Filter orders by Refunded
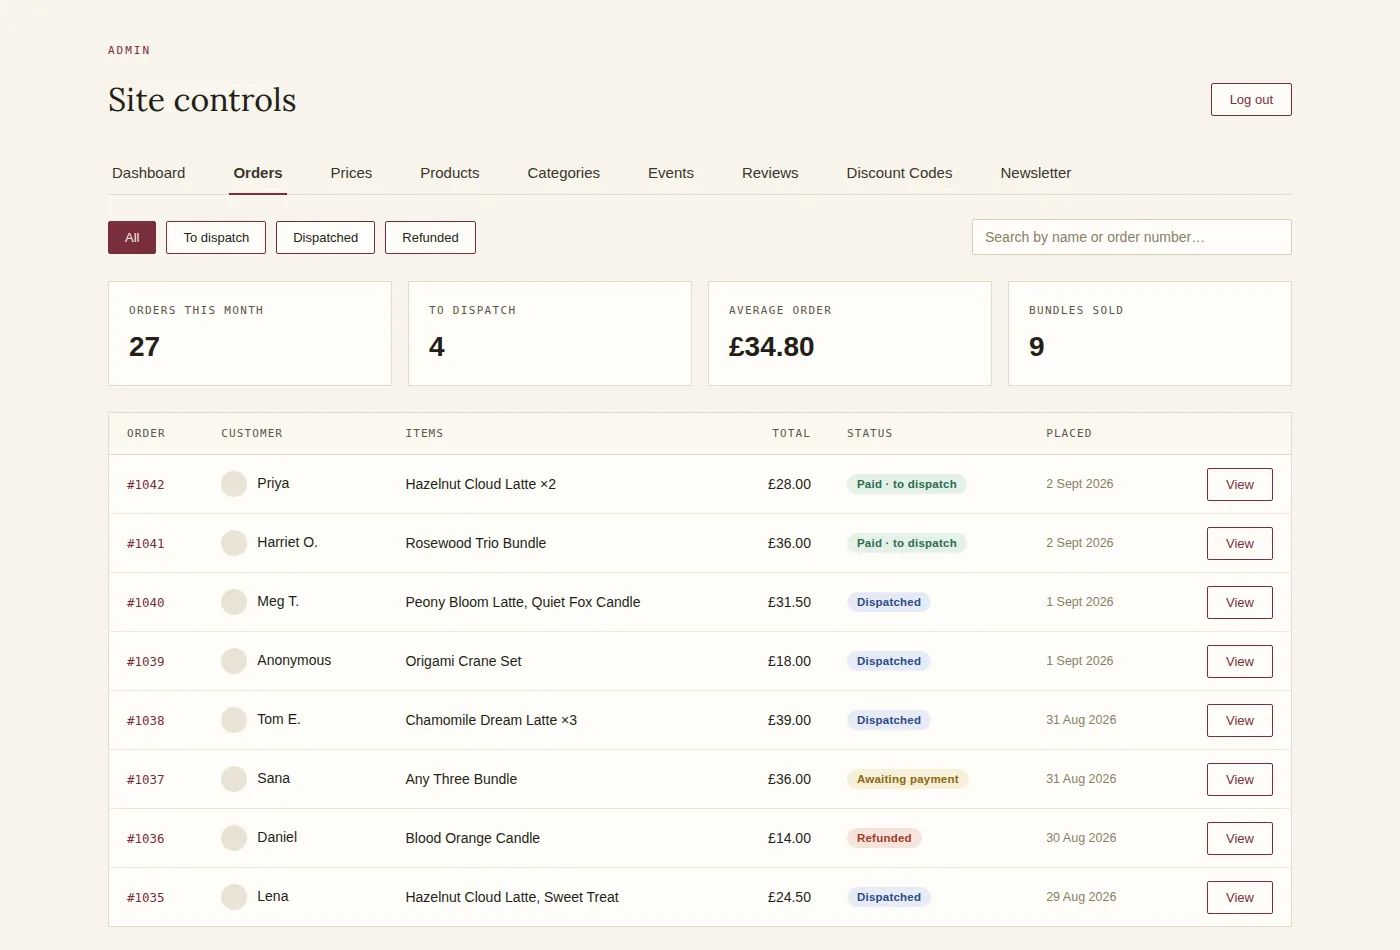1400x950 pixels. (430, 238)
